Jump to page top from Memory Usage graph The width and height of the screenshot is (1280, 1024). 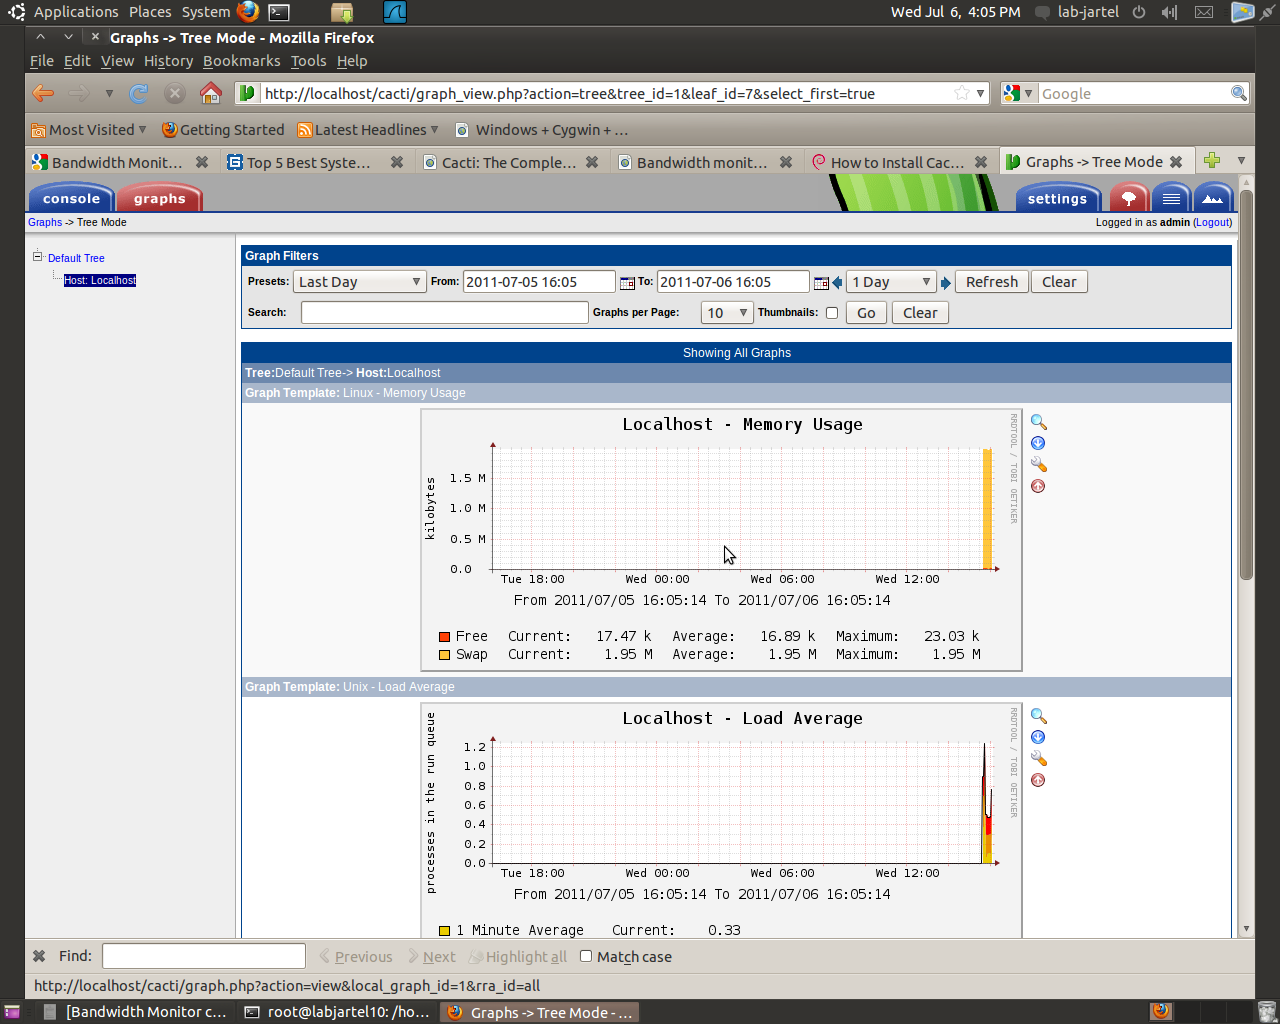(1038, 486)
